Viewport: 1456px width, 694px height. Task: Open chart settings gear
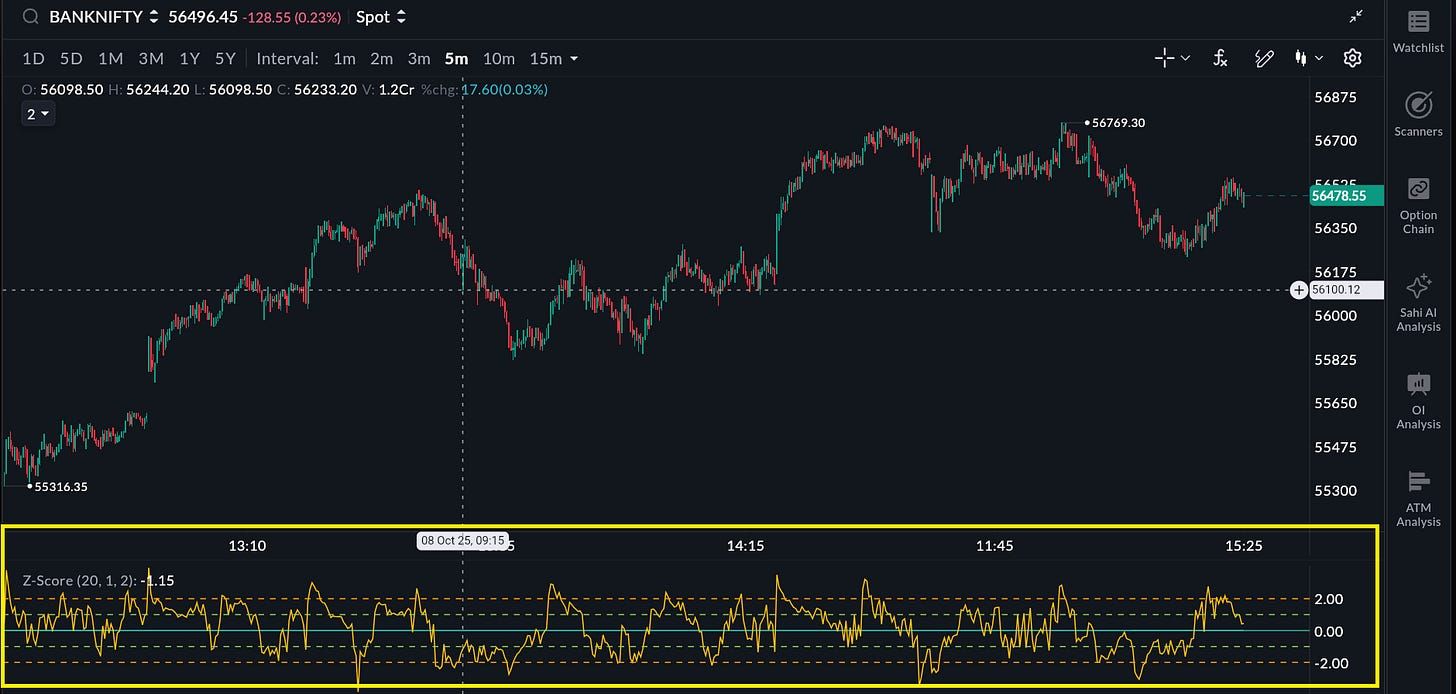(x=1352, y=58)
